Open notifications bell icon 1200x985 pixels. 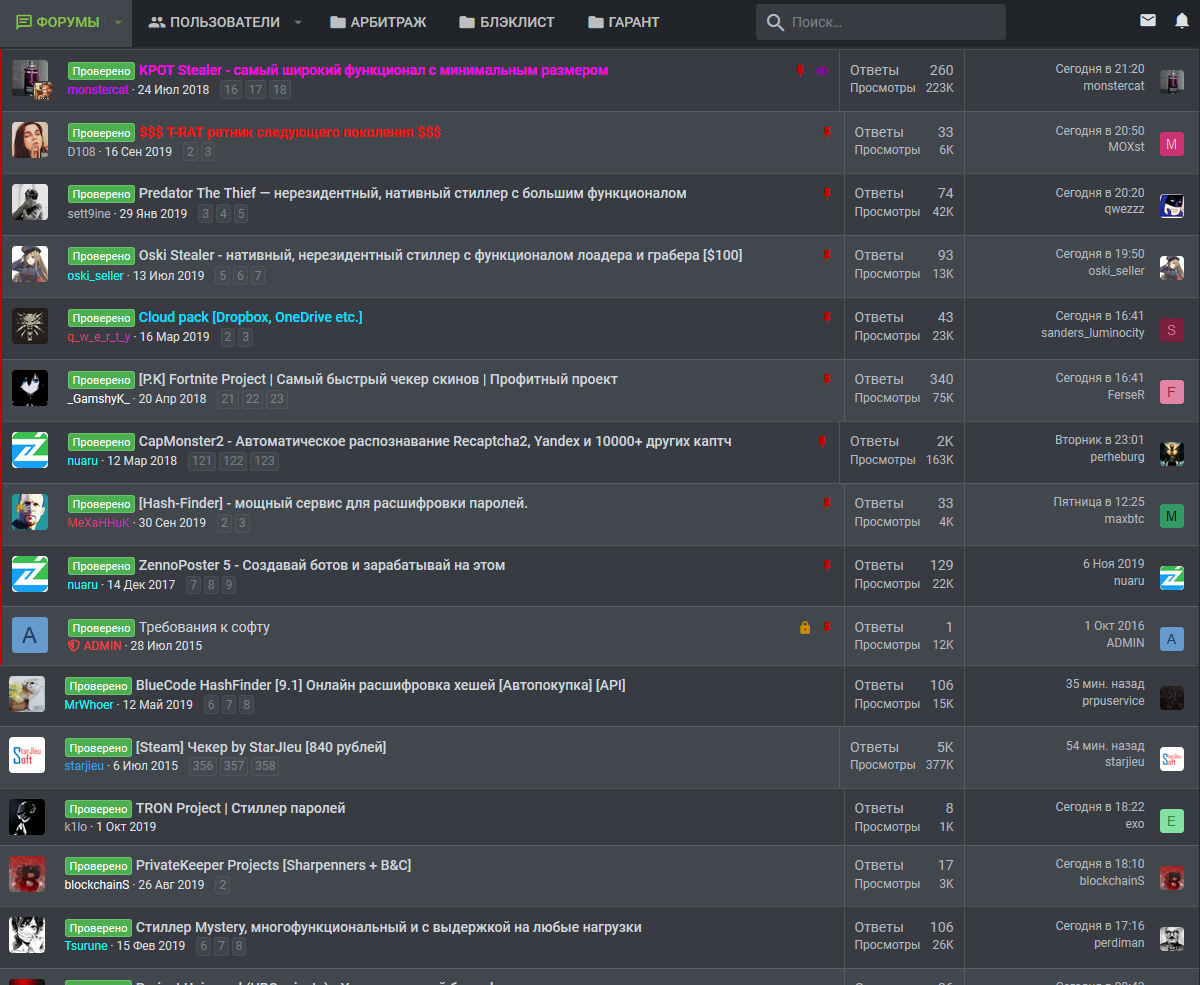pos(1182,21)
